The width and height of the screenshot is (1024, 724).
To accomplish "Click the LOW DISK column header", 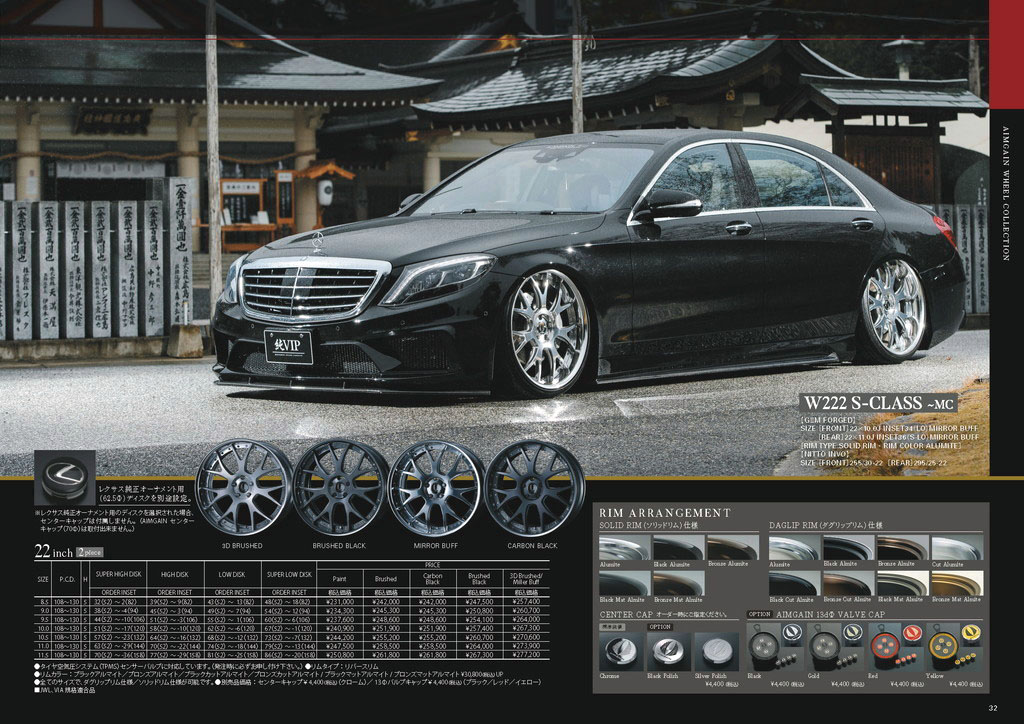I will point(232,574).
